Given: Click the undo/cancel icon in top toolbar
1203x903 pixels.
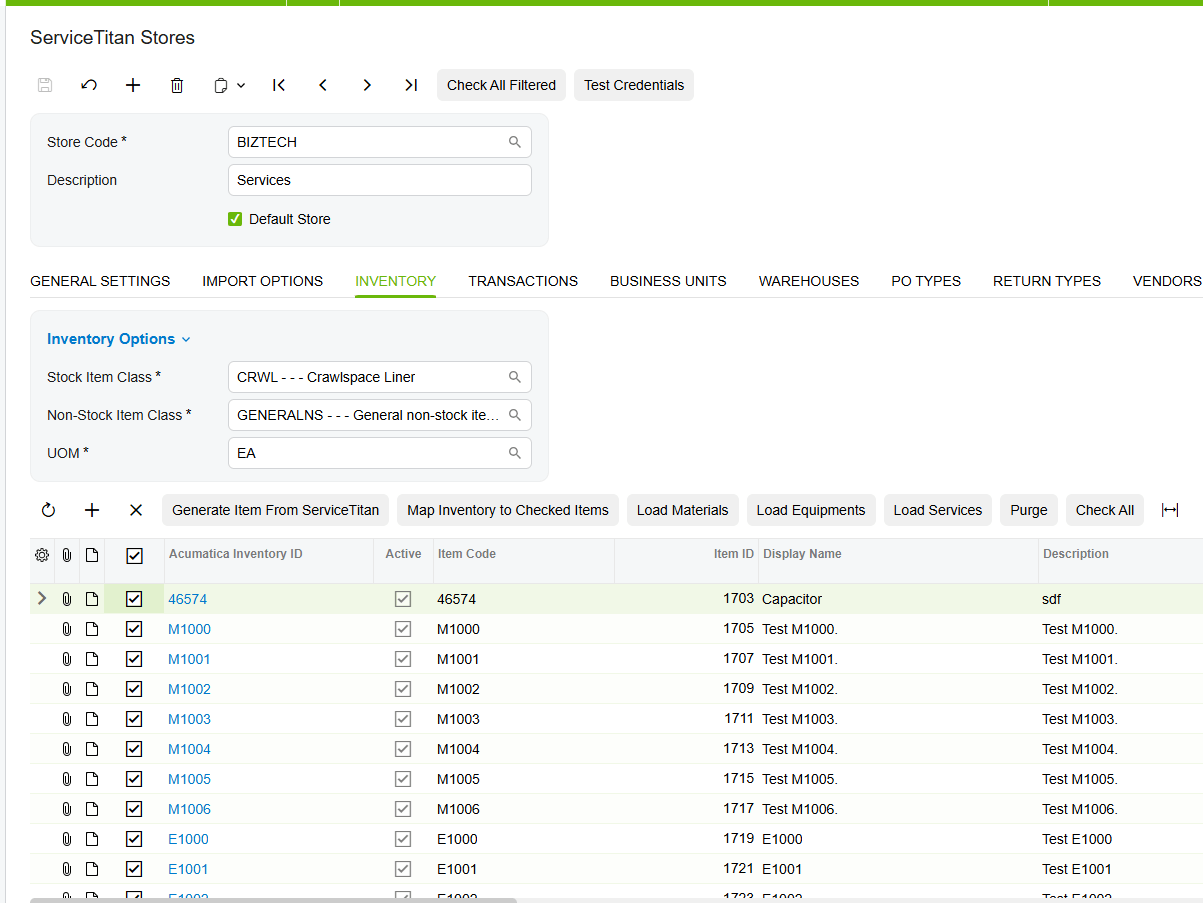Looking at the screenshot, I should coord(89,85).
